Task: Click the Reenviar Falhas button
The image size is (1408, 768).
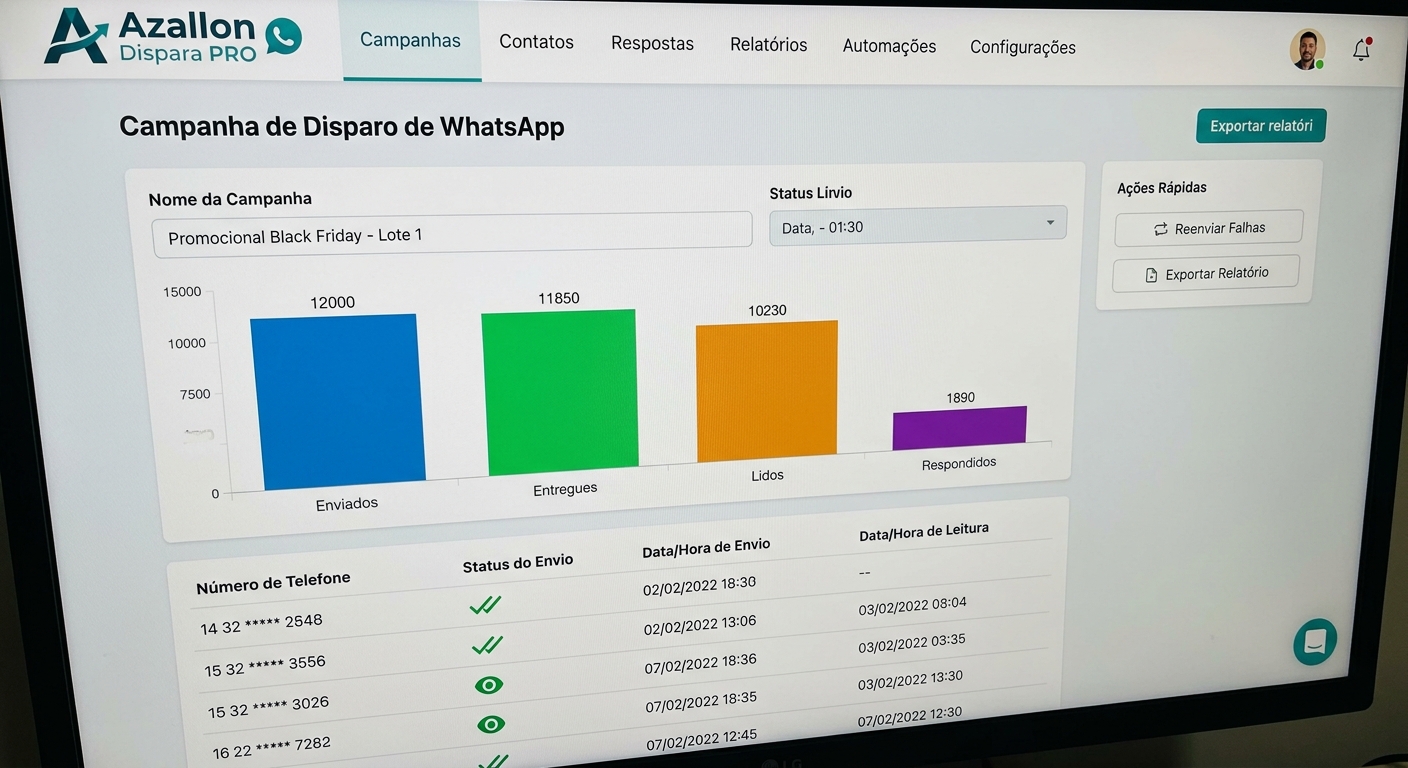Action: (x=1209, y=228)
